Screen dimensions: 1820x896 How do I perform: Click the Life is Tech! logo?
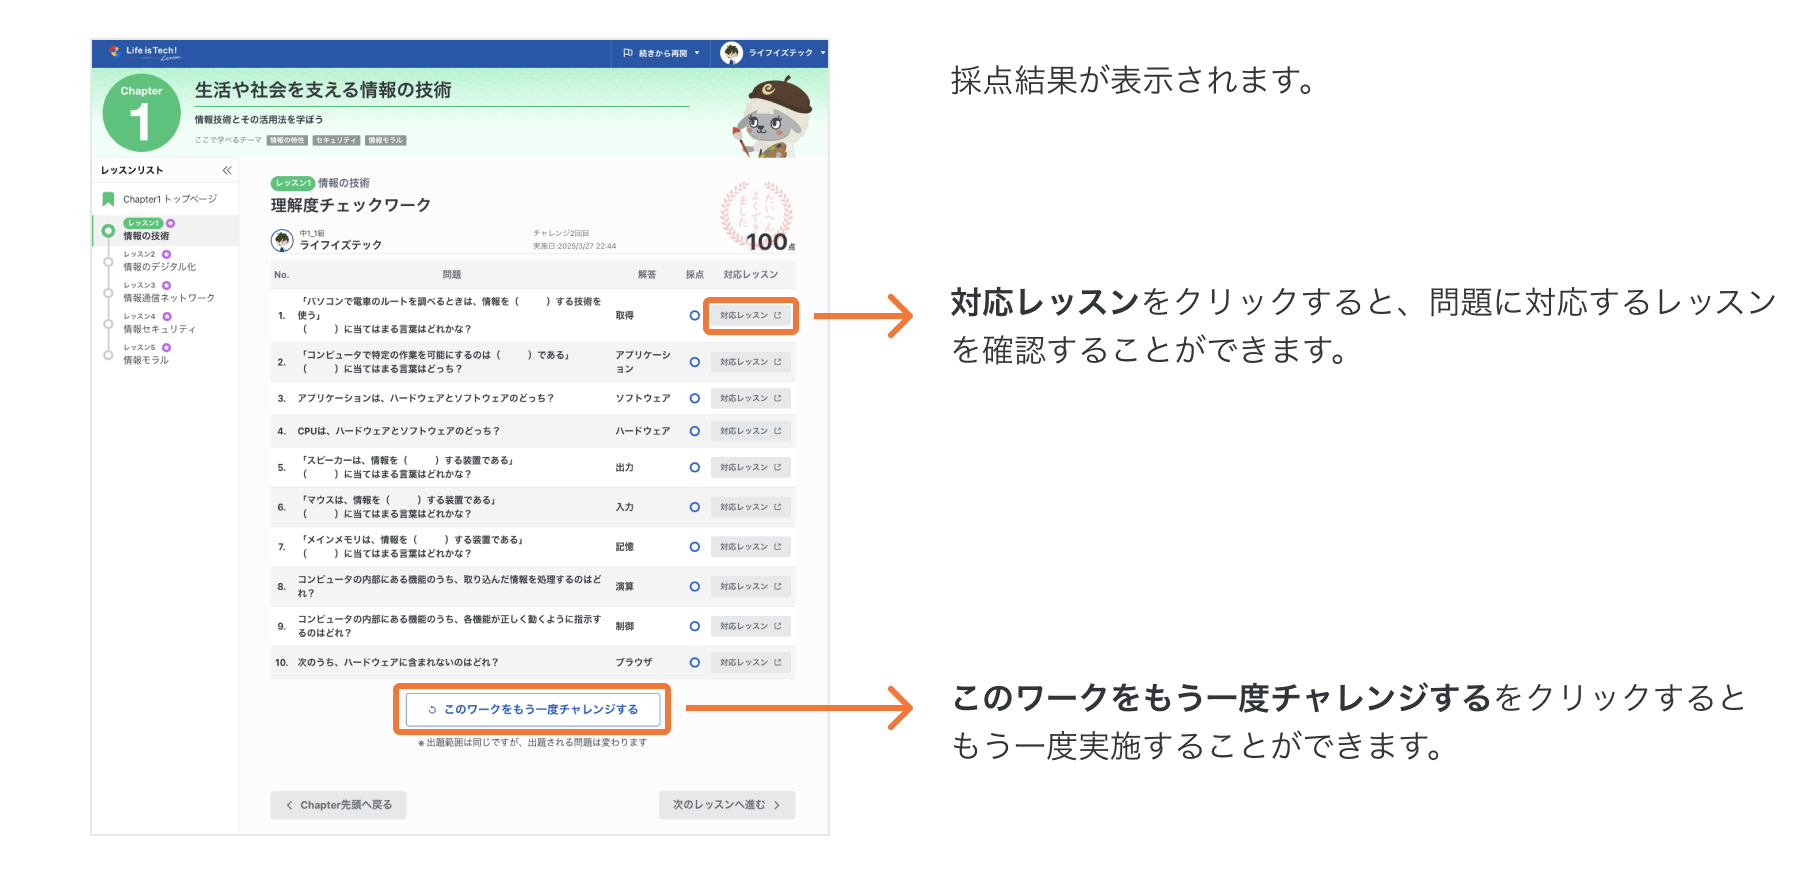[144, 52]
